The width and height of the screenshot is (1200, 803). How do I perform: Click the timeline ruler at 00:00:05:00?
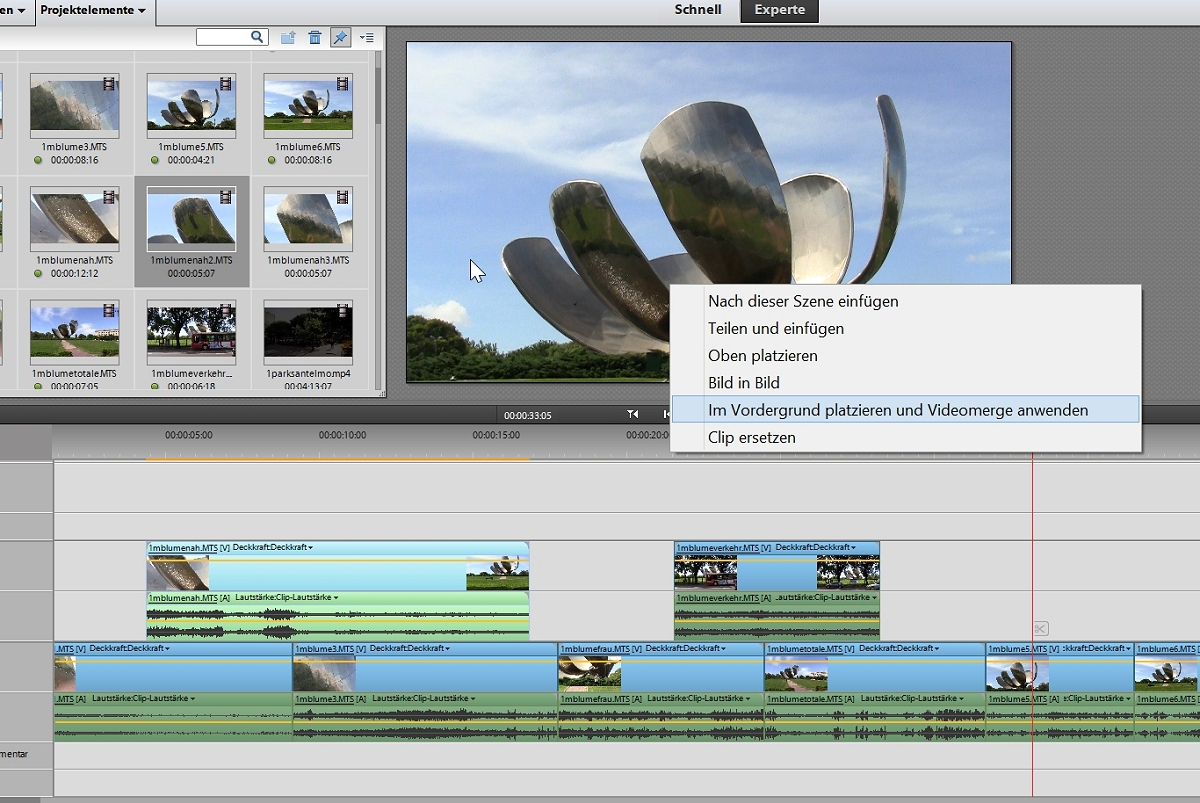click(x=189, y=436)
